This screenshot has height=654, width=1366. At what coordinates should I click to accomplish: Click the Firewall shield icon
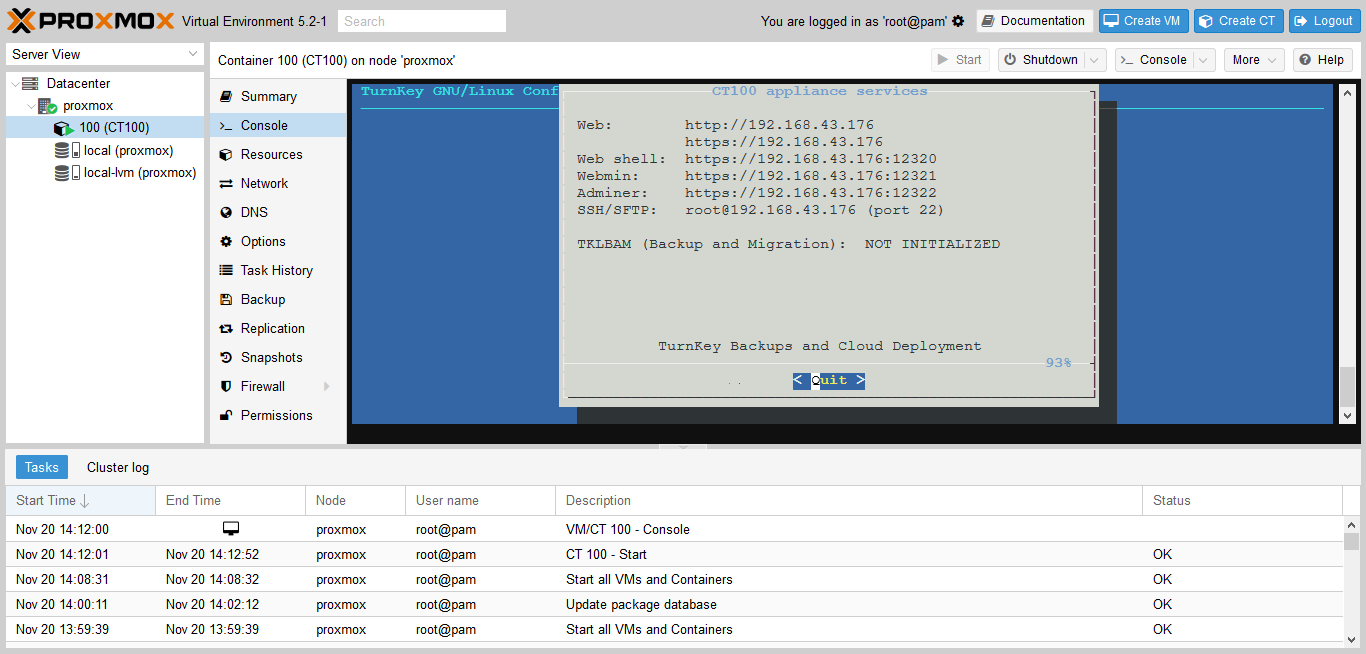point(226,387)
